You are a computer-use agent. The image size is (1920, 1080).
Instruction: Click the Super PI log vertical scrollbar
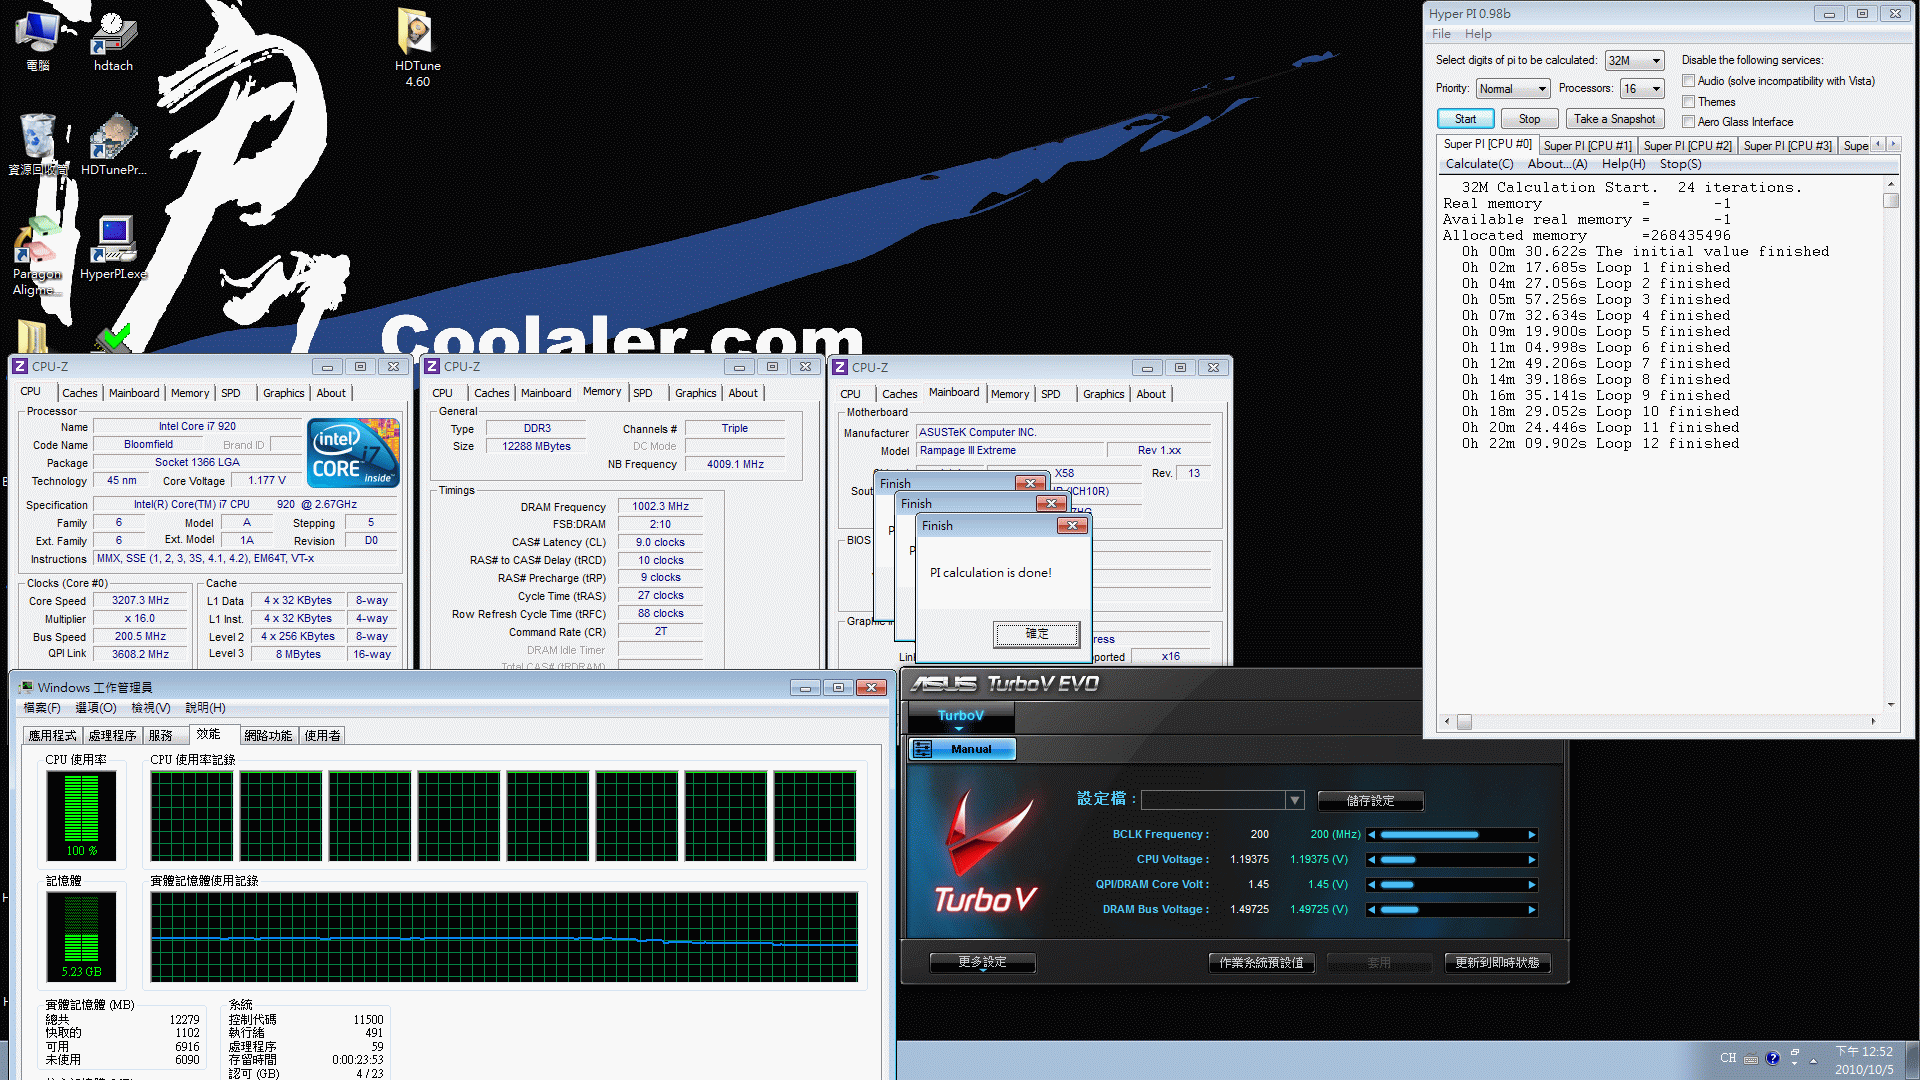(1890, 445)
